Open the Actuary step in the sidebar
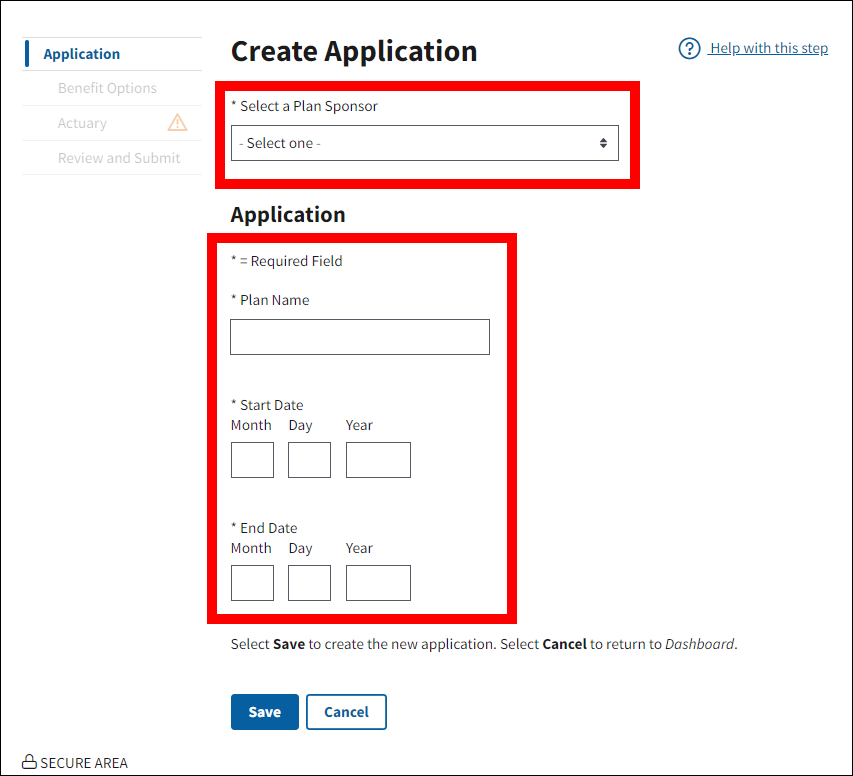The height and width of the screenshot is (776, 853). coord(82,123)
